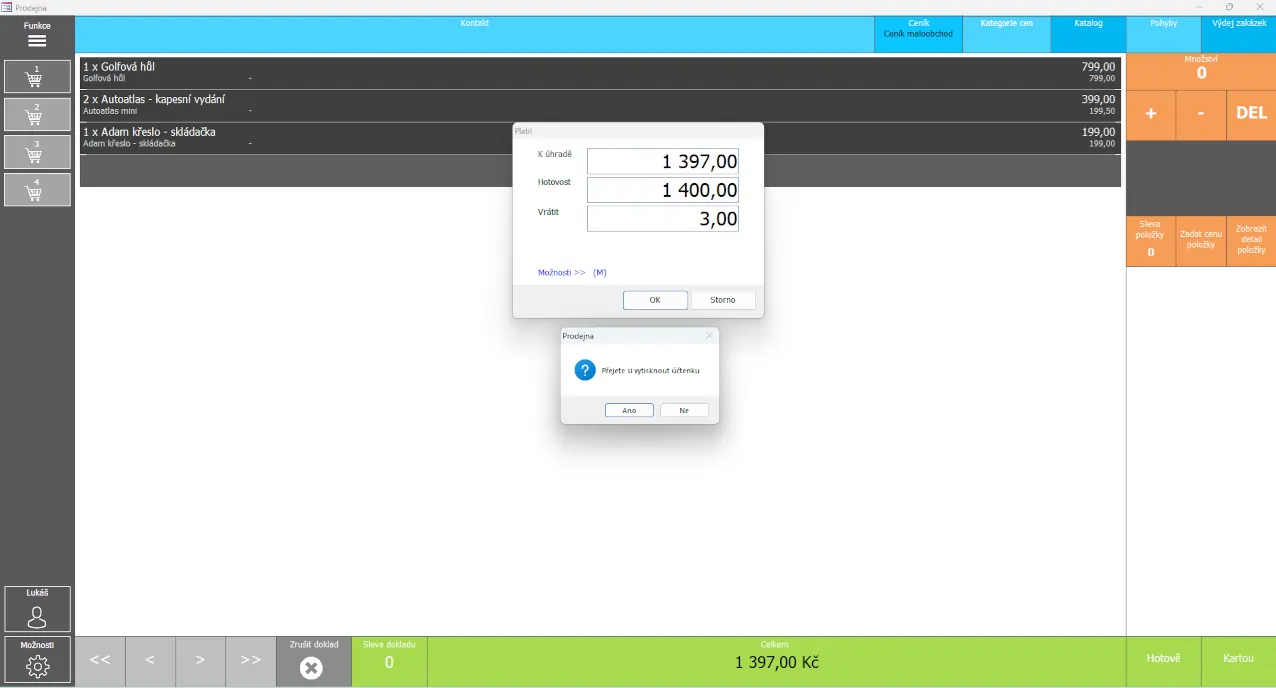Screen dimensions: 1276x688
Task: Jump to the first item with << button
Action: tap(100, 660)
